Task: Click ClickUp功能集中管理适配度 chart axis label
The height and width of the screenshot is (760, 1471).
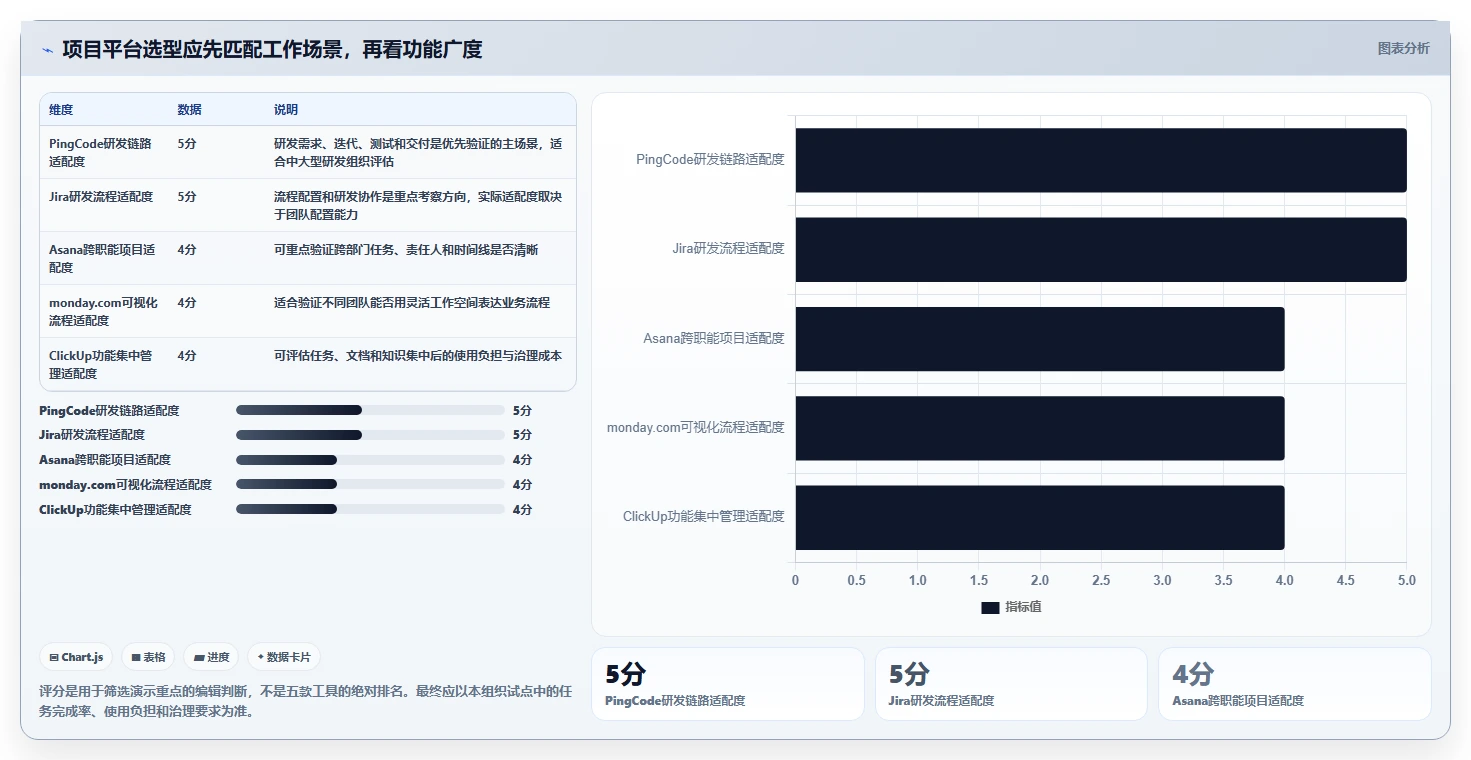Action: 704,516
